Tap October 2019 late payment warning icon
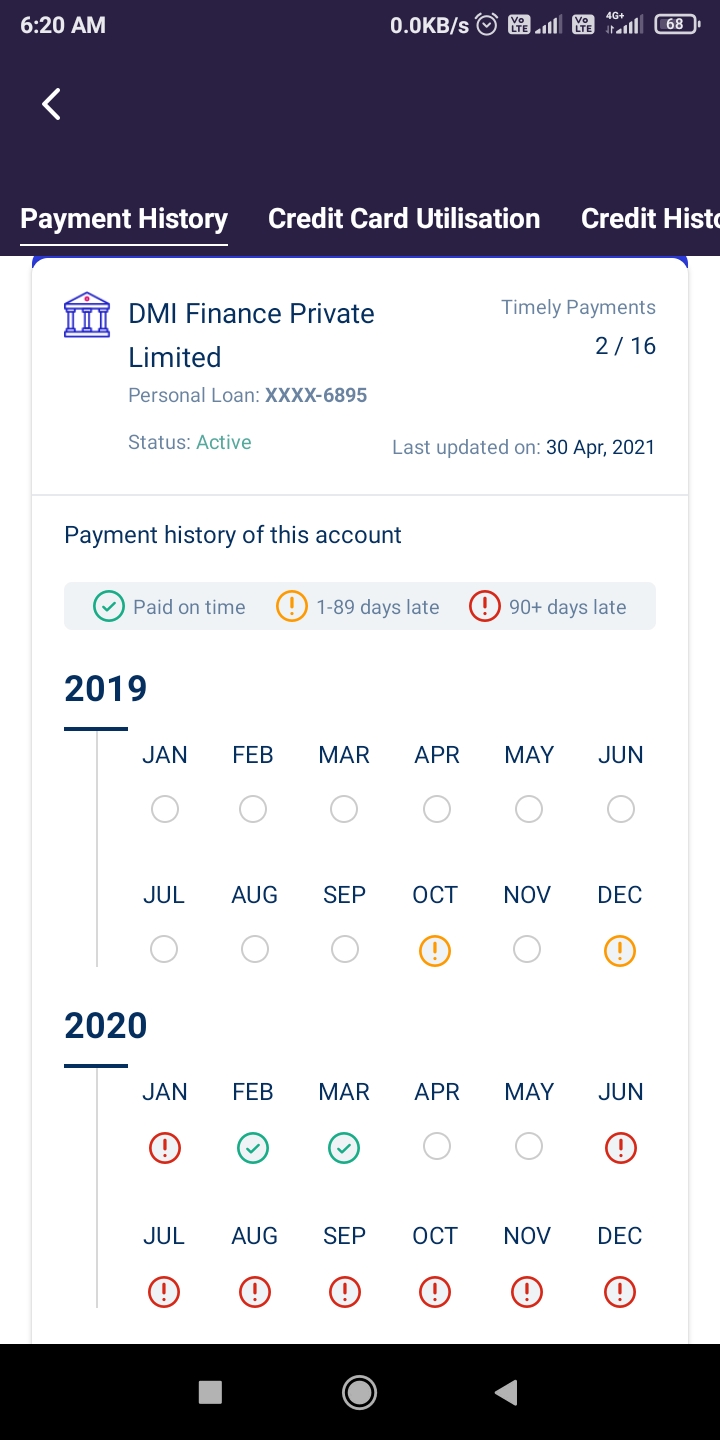Image resolution: width=720 pixels, height=1440 pixels. [x=435, y=950]
